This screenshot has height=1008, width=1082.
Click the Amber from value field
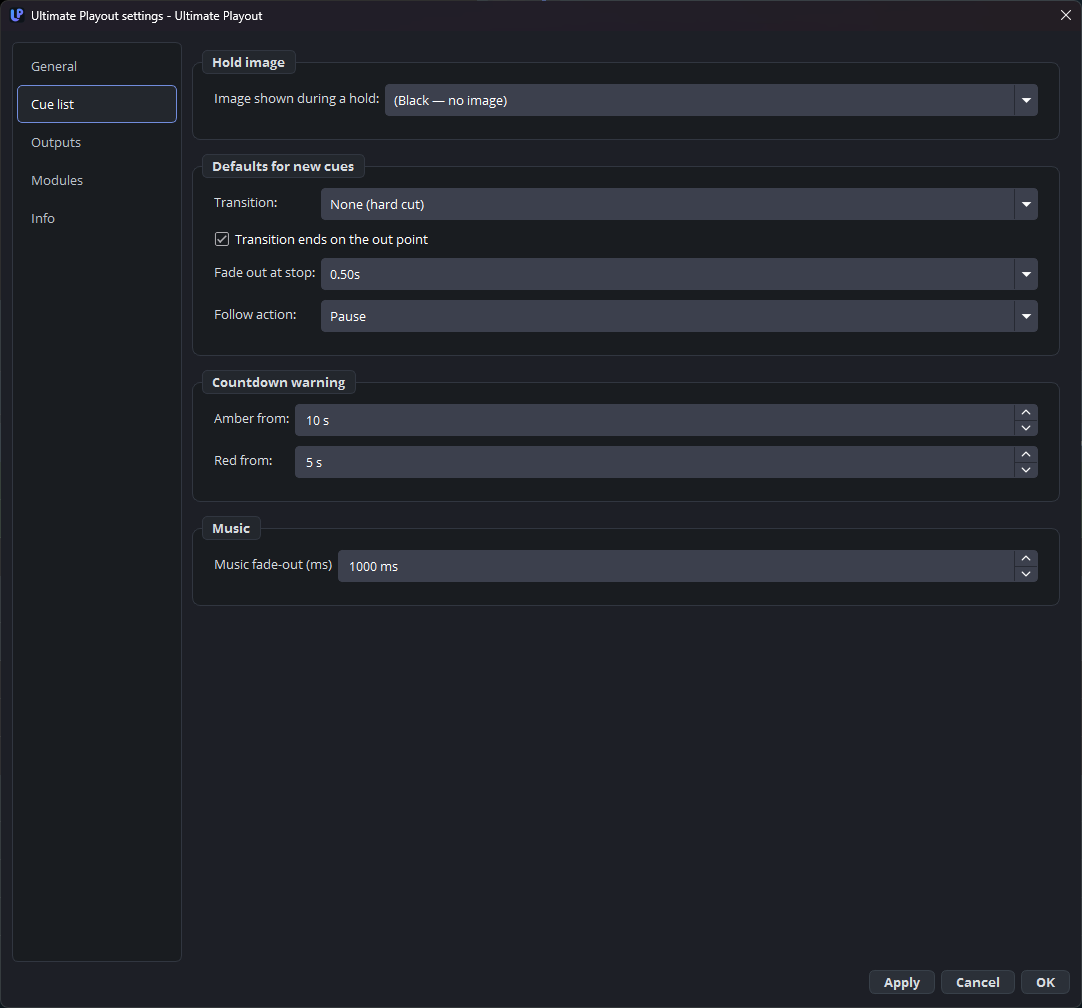[654, 420]
